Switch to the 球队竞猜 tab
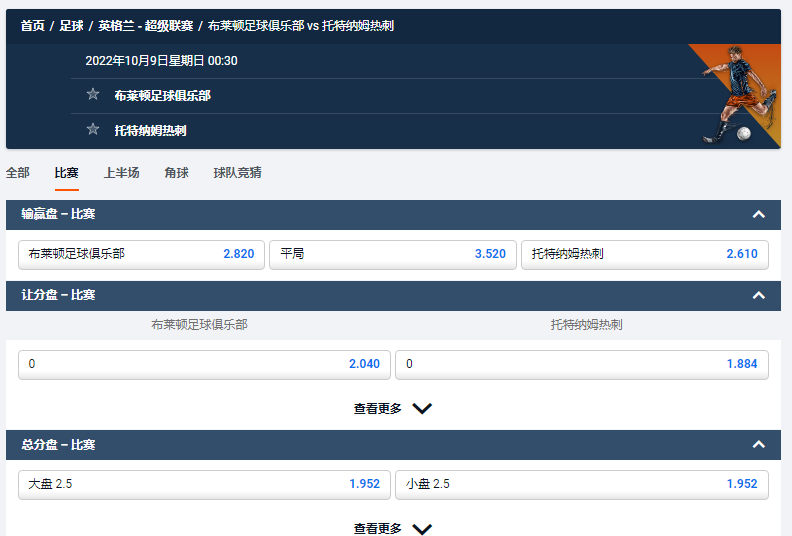This screenshot has width=792, height=536. point(237,173)
